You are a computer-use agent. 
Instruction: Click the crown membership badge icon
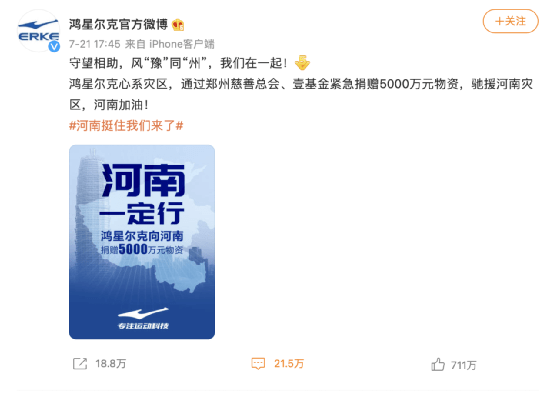(178, 25)
